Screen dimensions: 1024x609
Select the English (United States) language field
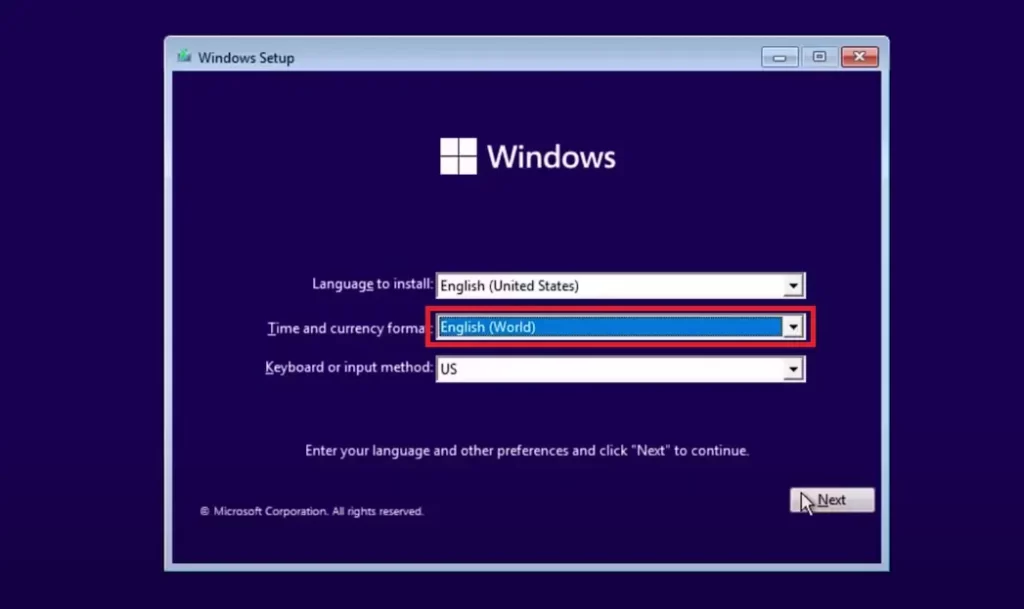(620, 286)
